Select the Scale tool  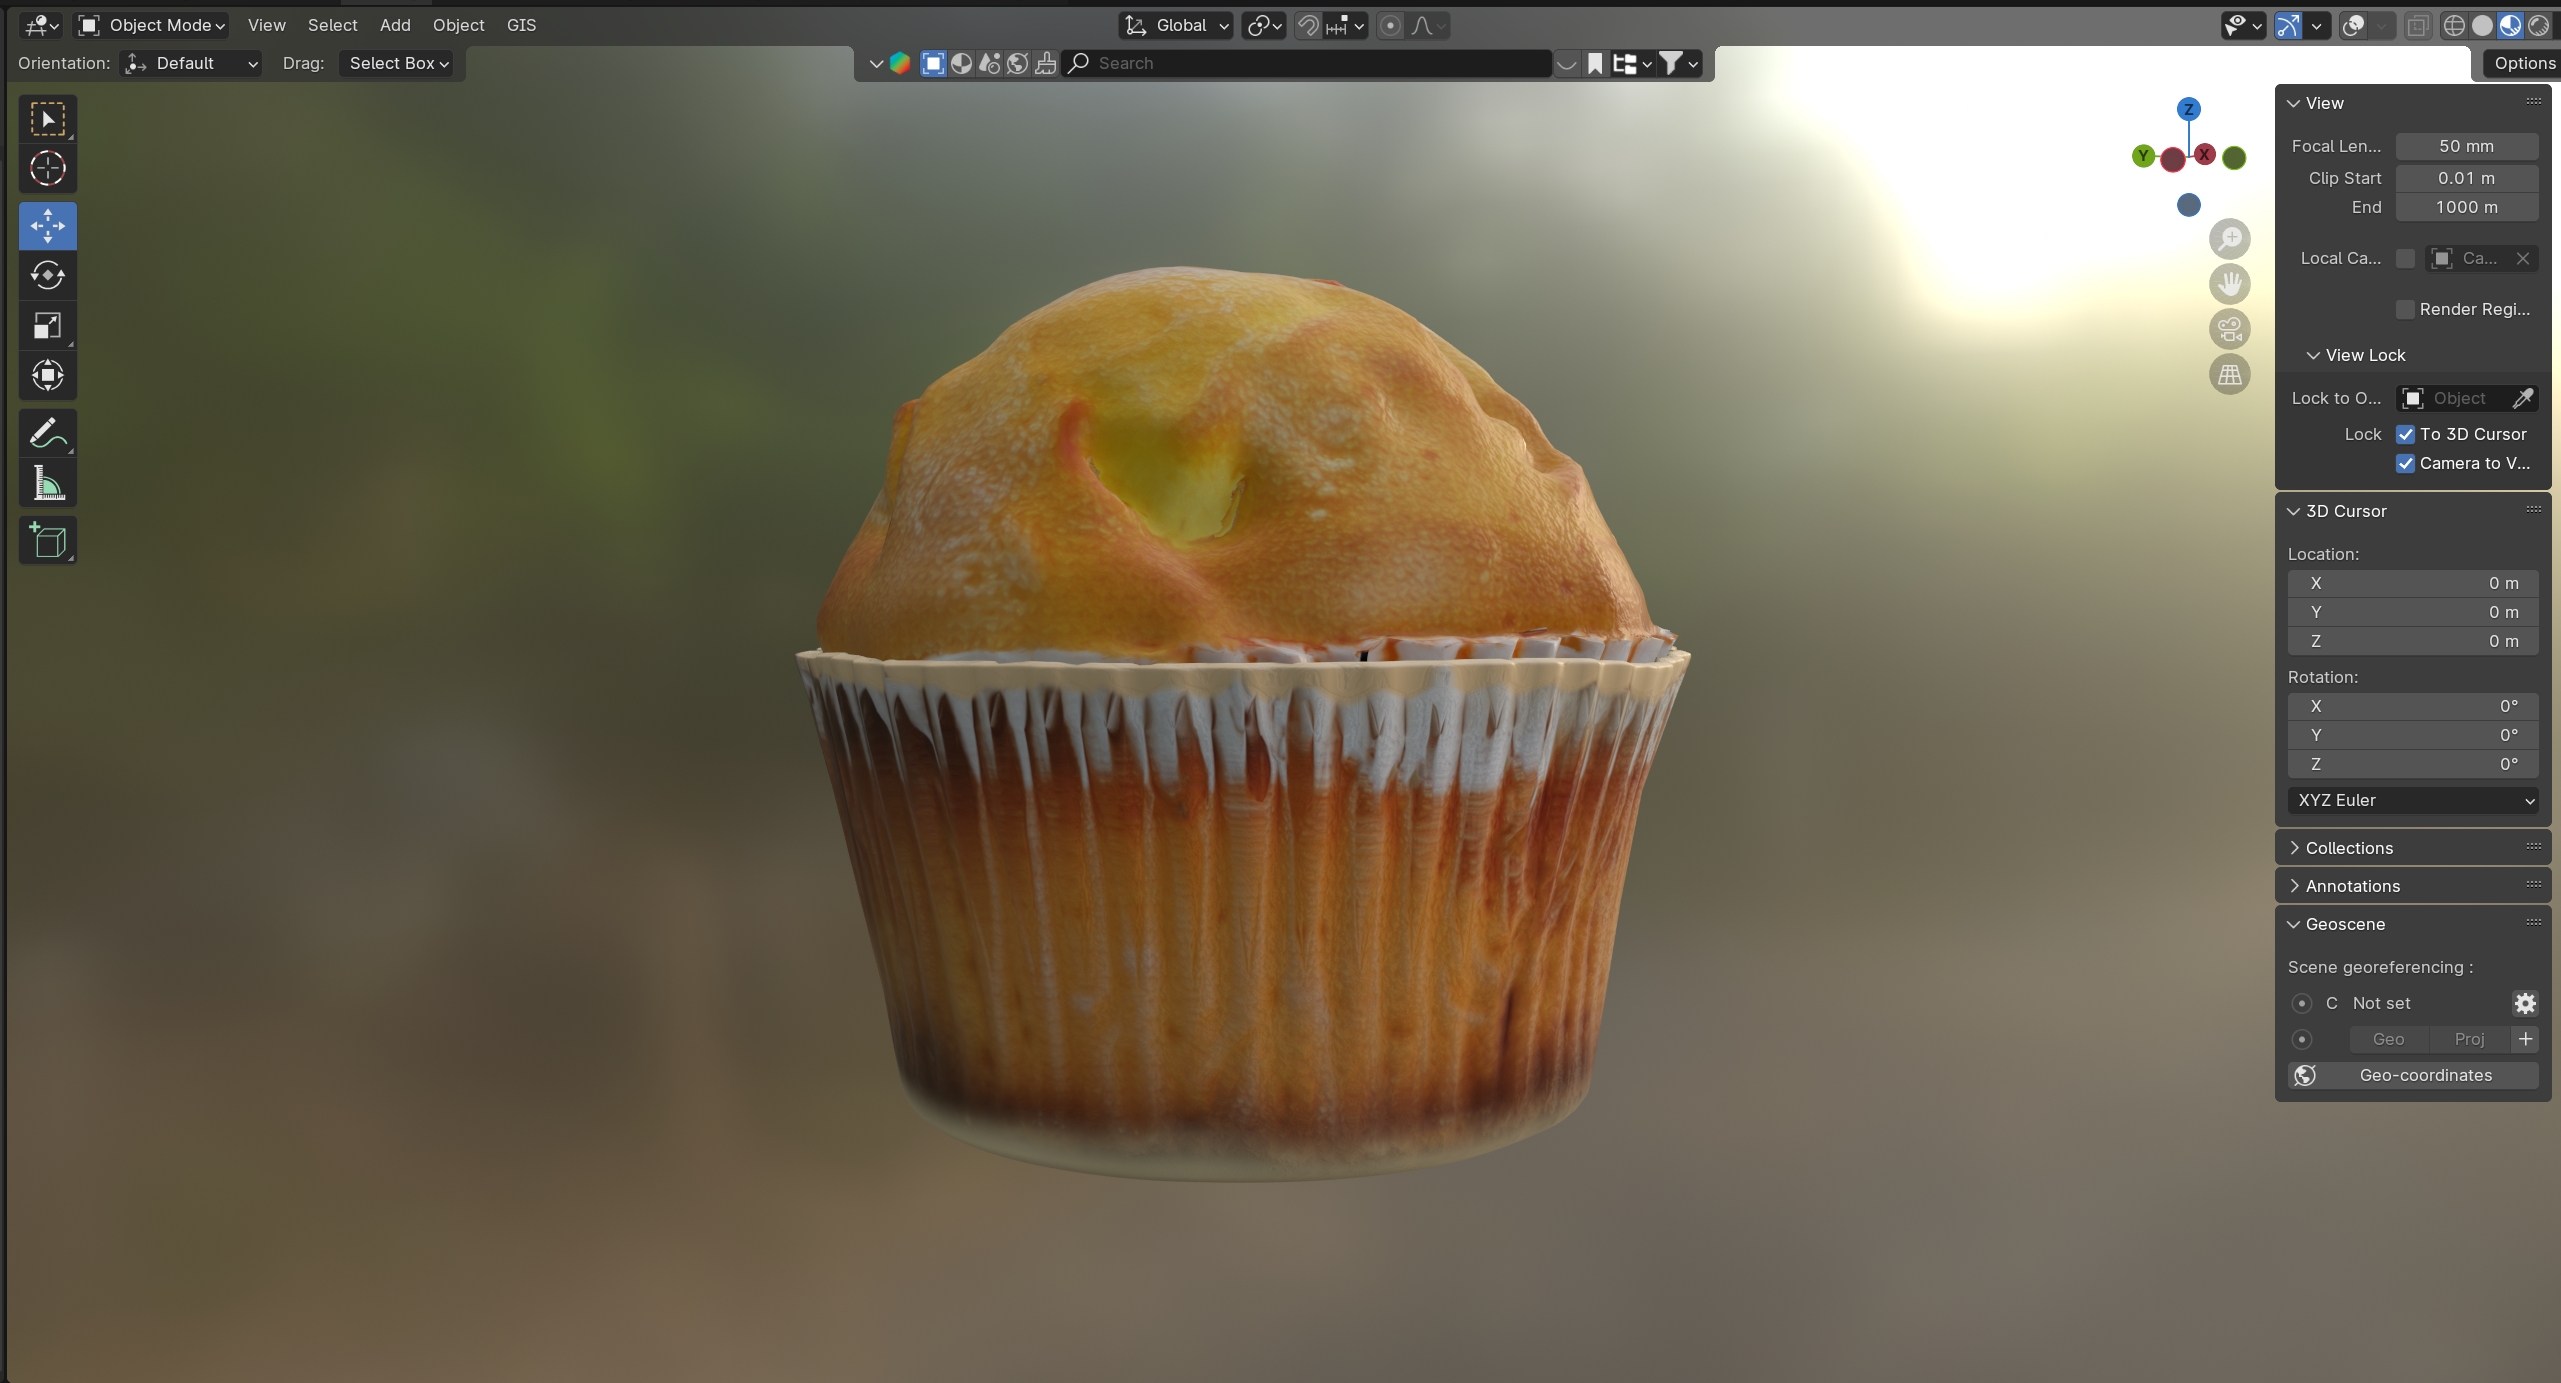47,325
